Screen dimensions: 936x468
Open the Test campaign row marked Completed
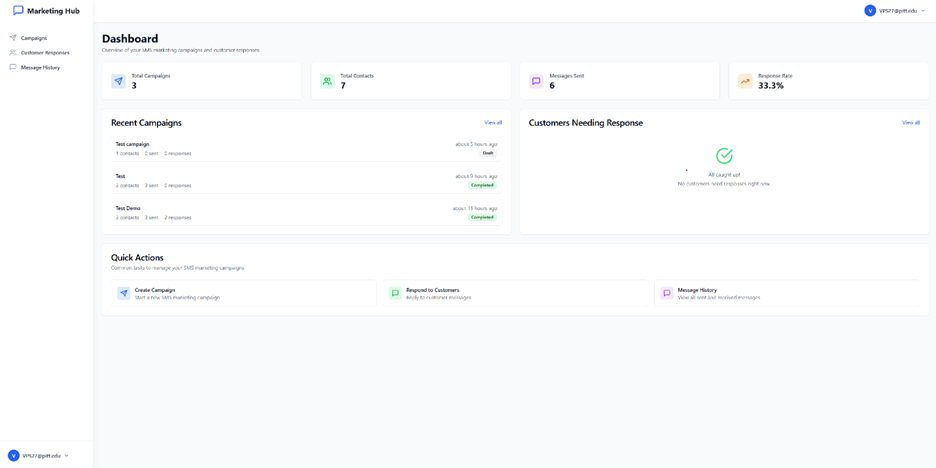pyautogui.click(x=120, y=176)
